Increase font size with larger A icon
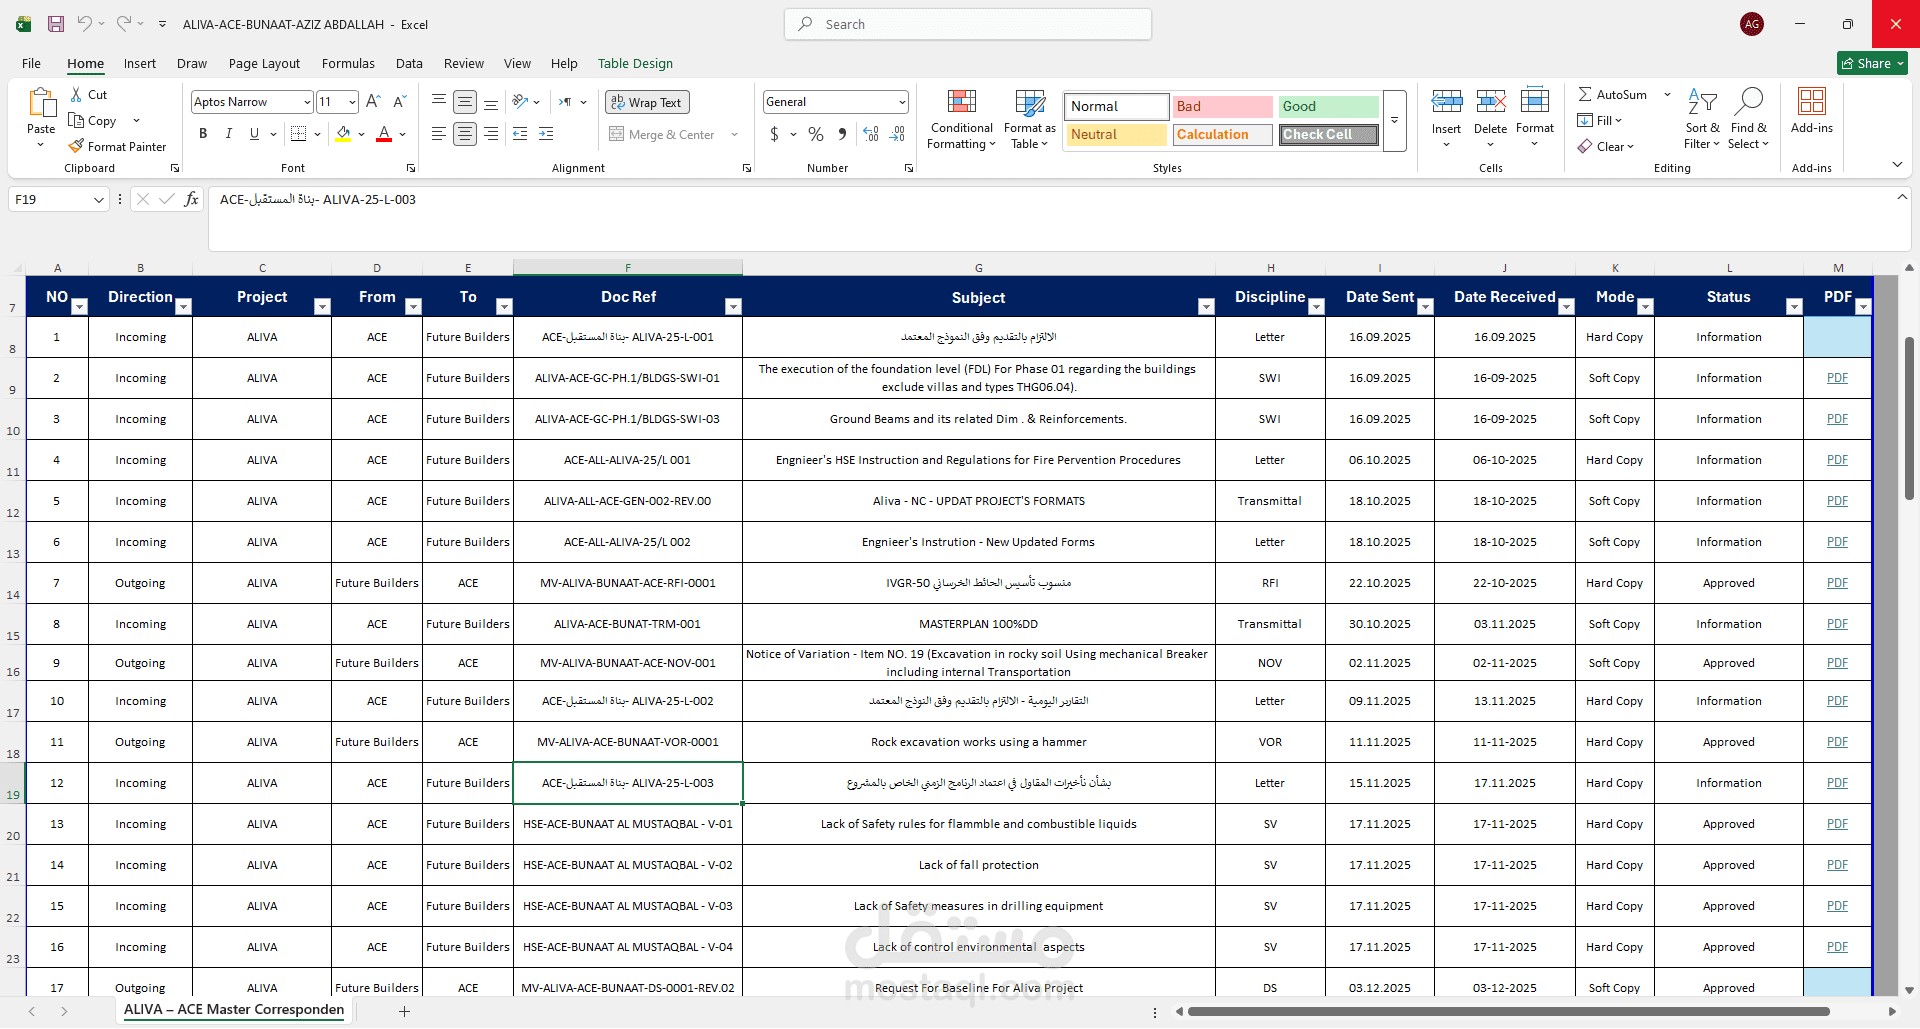 373,101
